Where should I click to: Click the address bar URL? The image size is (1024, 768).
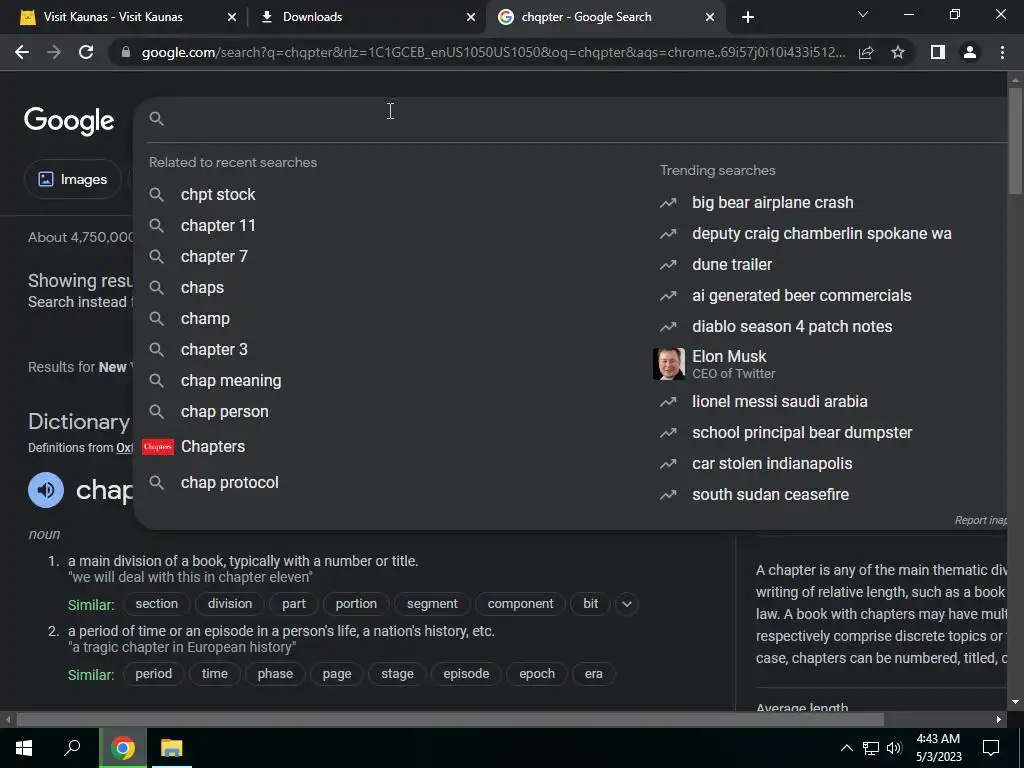point(493,52)
